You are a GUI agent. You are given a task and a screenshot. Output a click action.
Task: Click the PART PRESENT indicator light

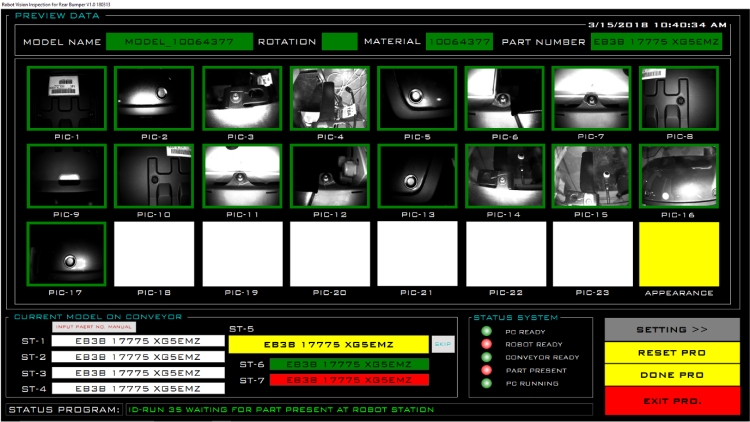486,370
